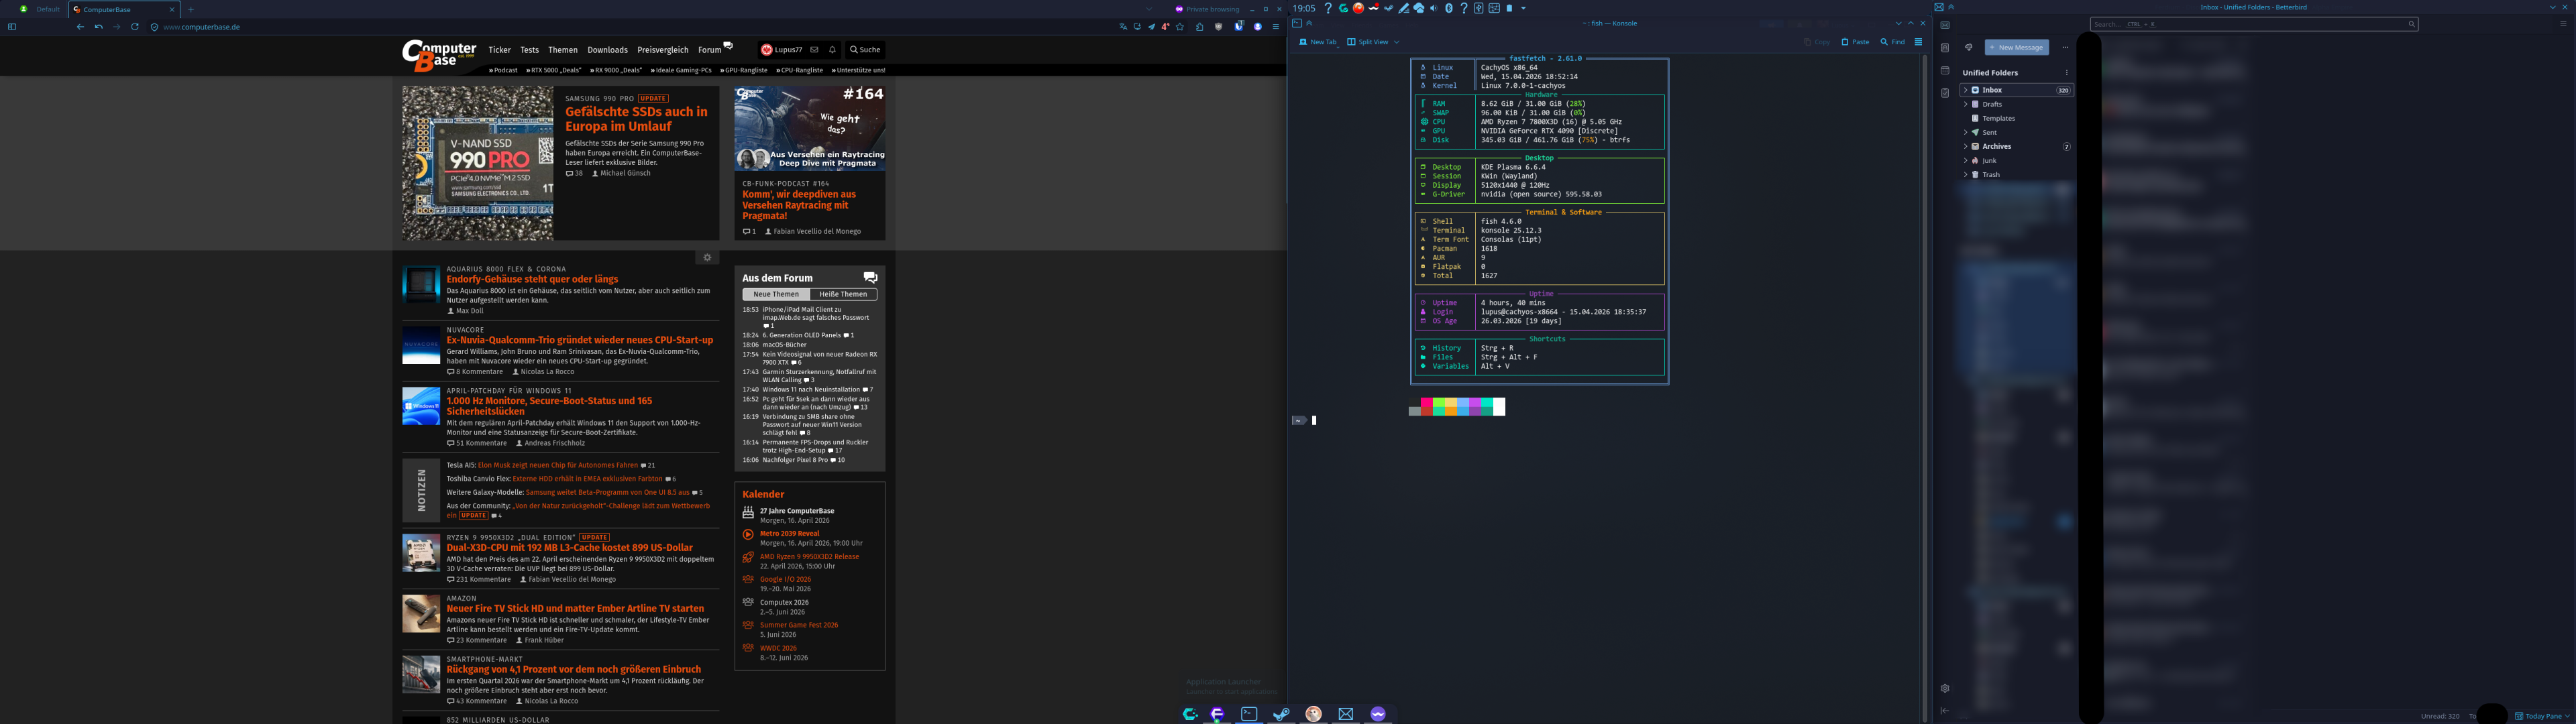Viewport: 2576px width, 724px height.
Task: Click the Get Messages cloud icon
Action: point(1969,47)
